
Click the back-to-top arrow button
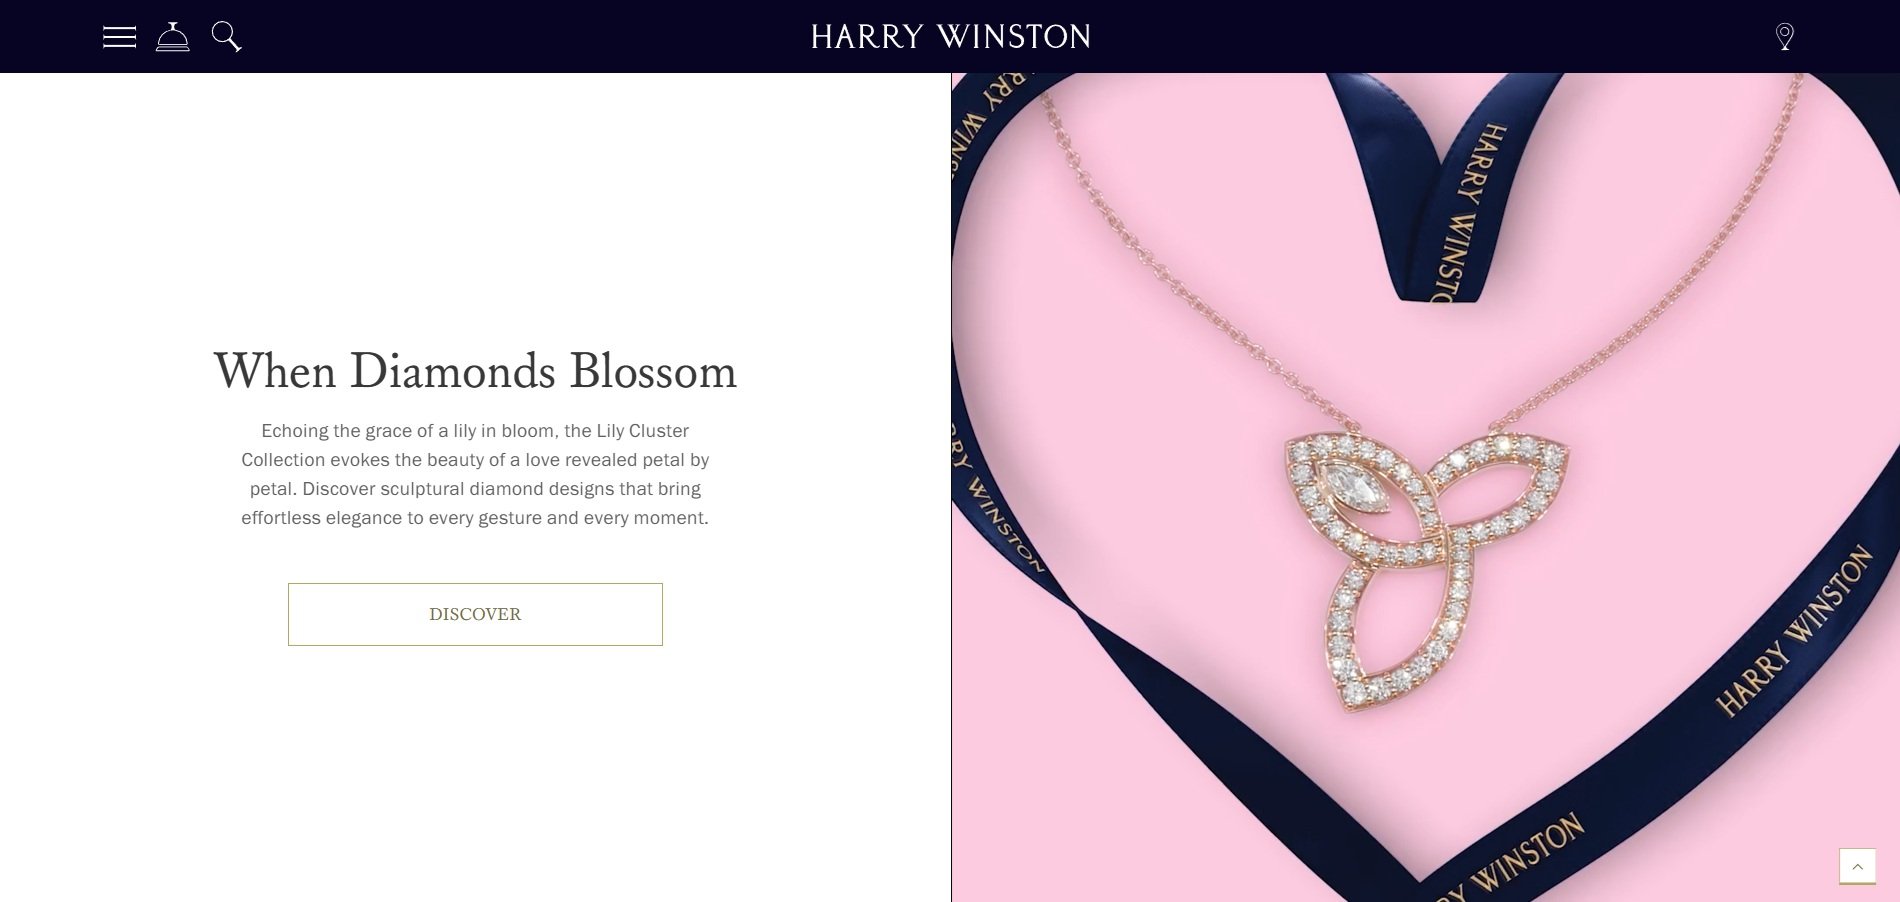(1857, 866)
